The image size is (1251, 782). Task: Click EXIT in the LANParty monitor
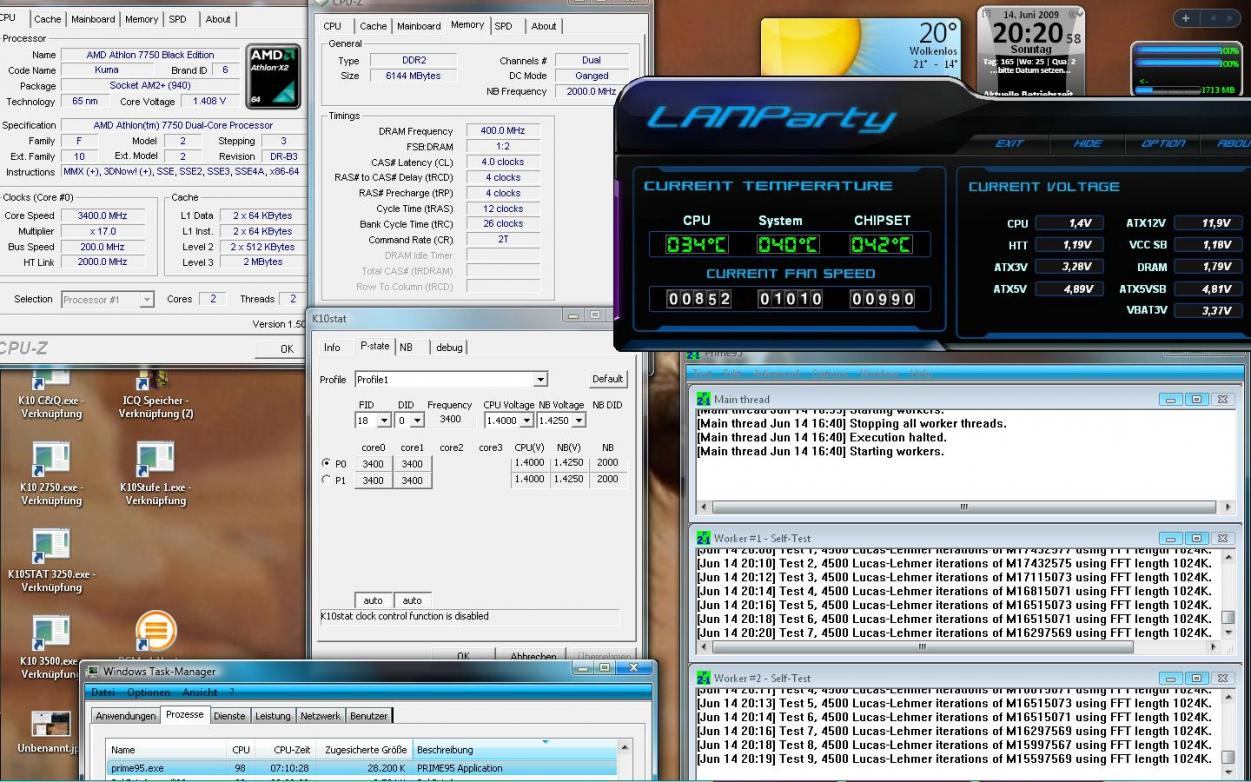[x=1009, y=143]
